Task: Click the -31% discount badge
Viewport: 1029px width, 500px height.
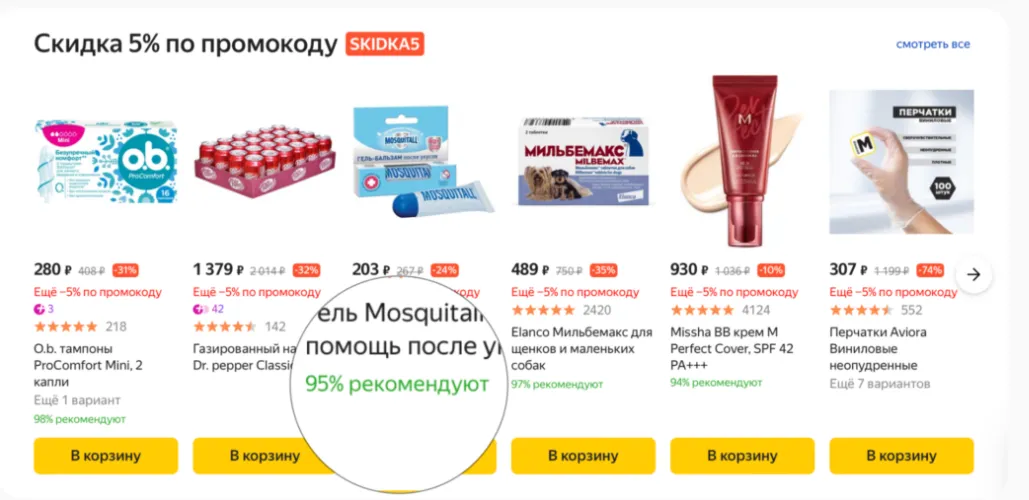Action: [x=125, y=270]
